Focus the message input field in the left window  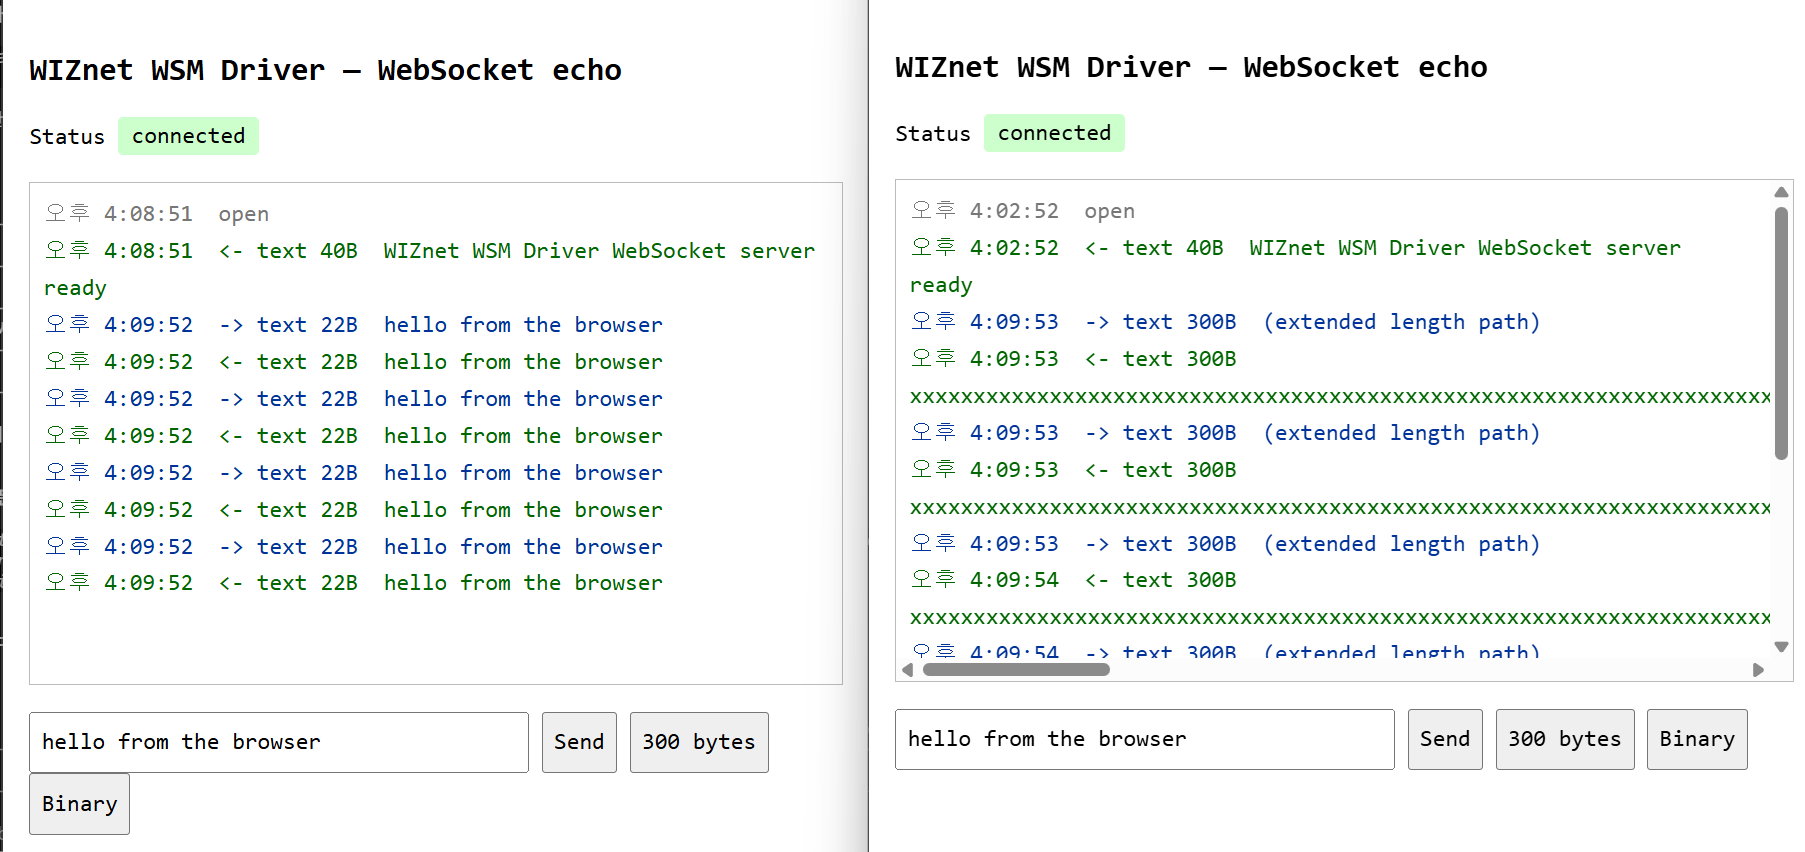click(279, 742)
